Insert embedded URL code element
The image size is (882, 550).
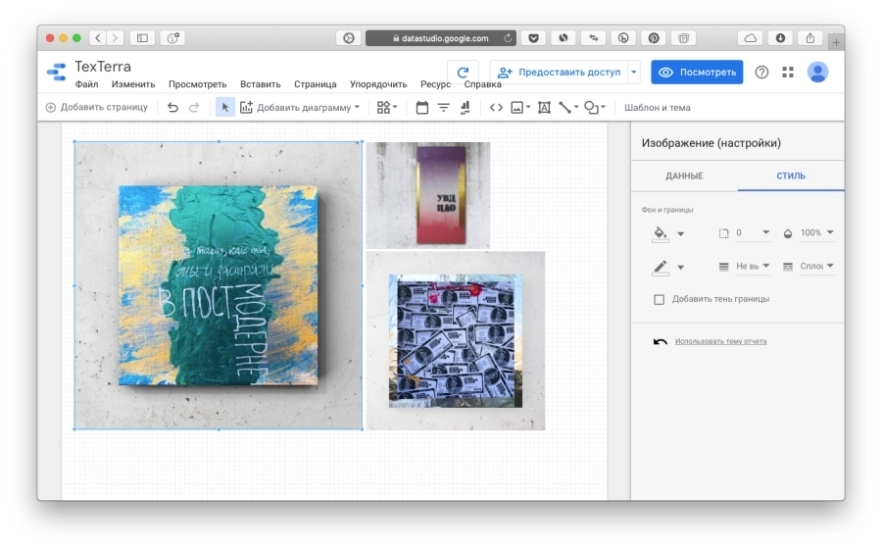click(x=496, y=107)
